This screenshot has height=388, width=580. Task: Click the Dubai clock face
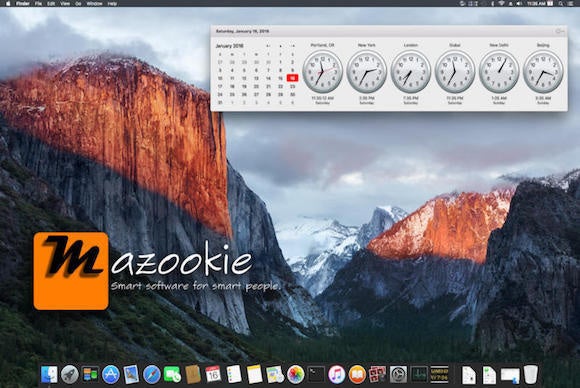click(455, 72)
